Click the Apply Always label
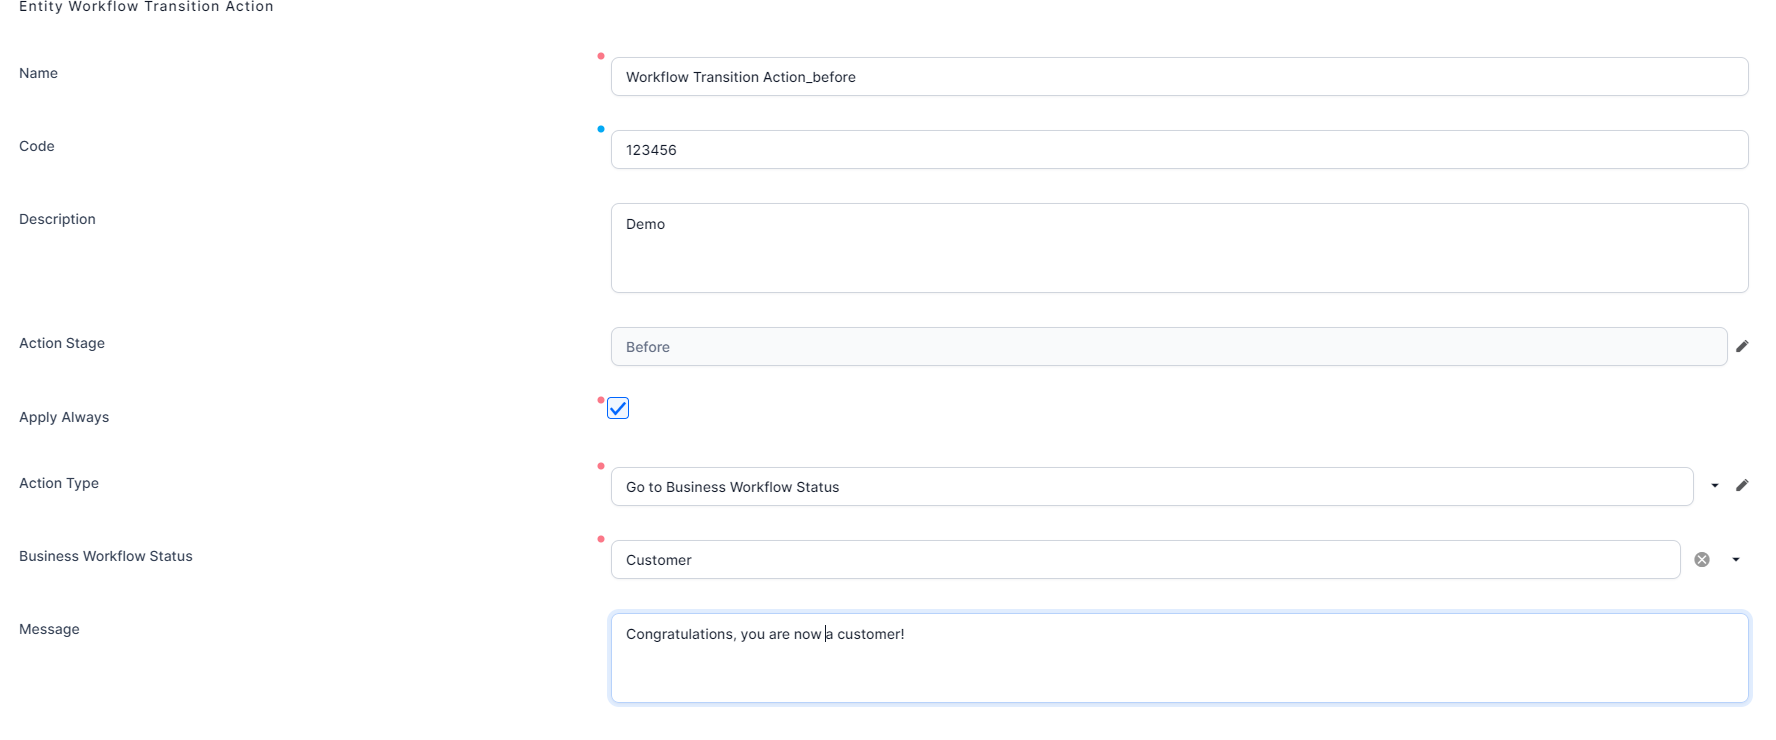This screenshot has width=1776, height=740. click(64, 417)
